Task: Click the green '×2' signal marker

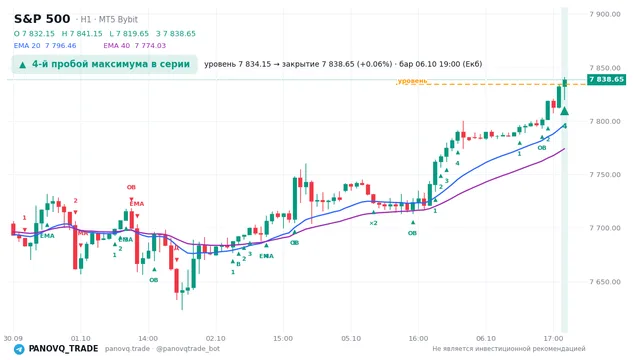Action: (x=373, y=223)
